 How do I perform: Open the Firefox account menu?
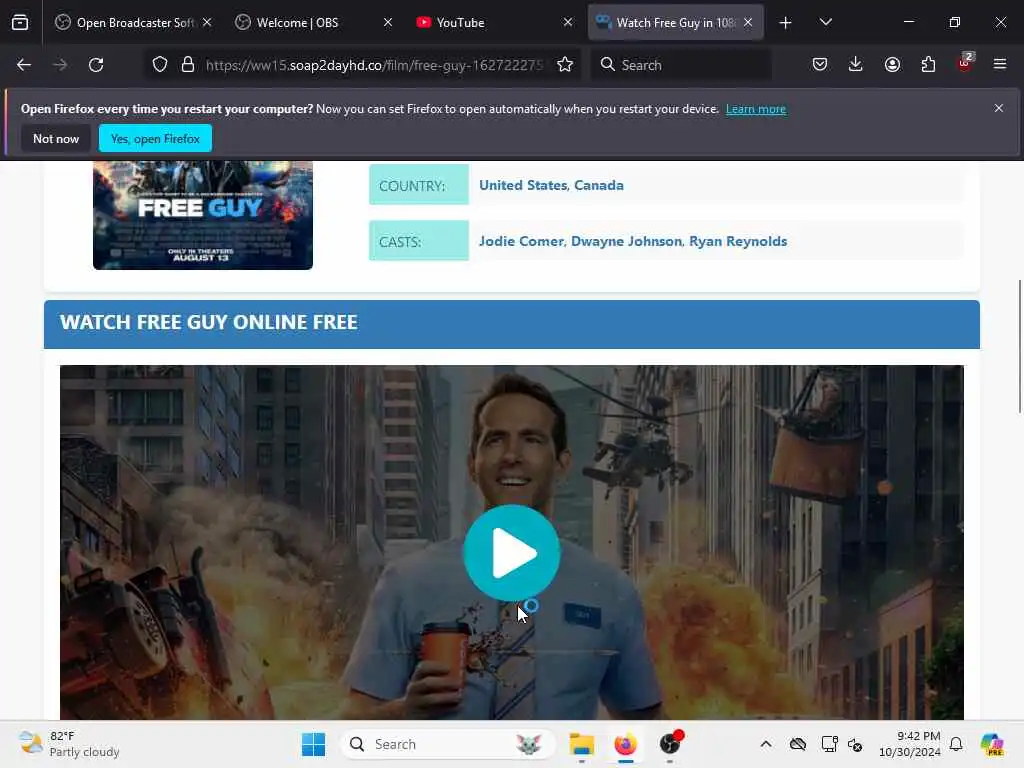point(892,64)
